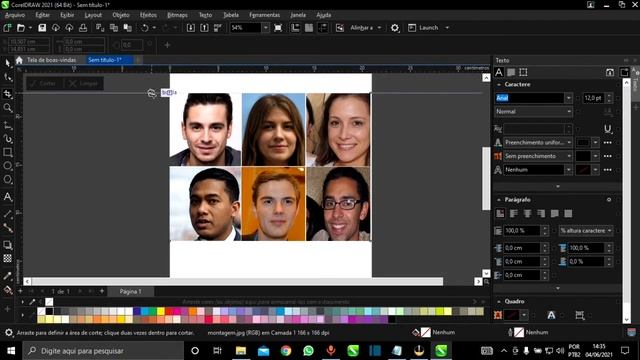Viewport: 640px width, 360px height.
Task: Click the Cortar crop confirm button
Action: click(42, 83)
